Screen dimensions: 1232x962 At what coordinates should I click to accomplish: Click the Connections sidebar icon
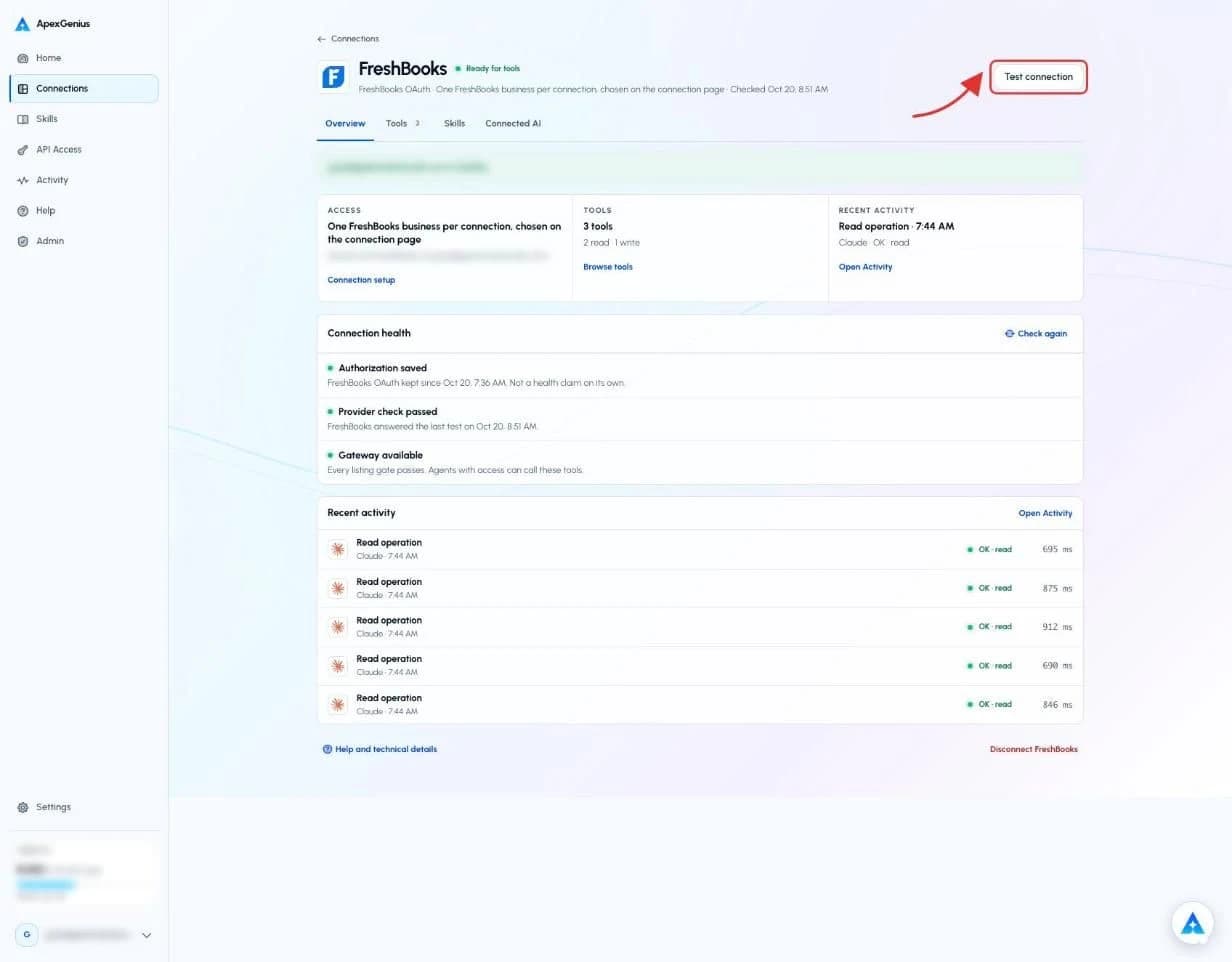[x=23, y=89]
